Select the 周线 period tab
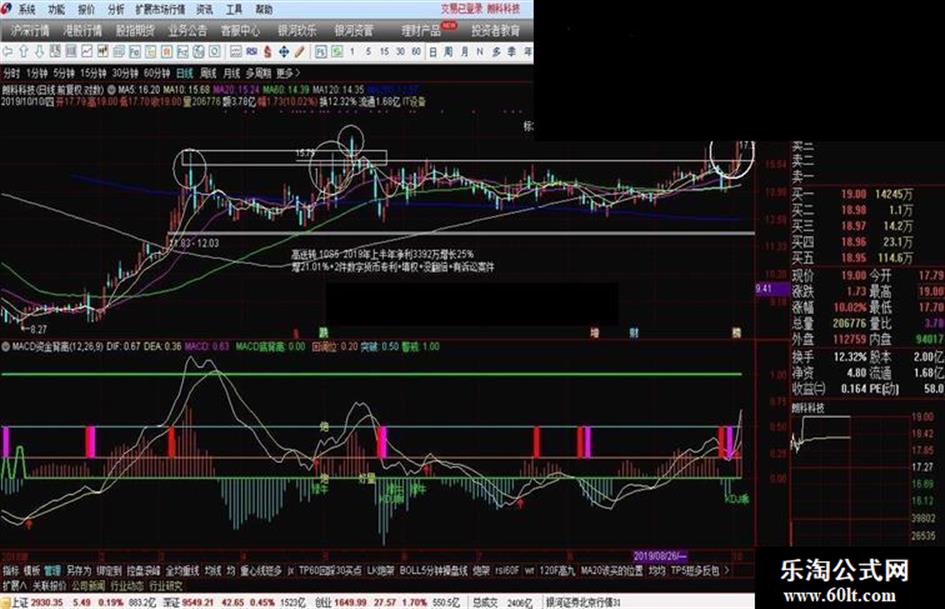 point(208,74)
